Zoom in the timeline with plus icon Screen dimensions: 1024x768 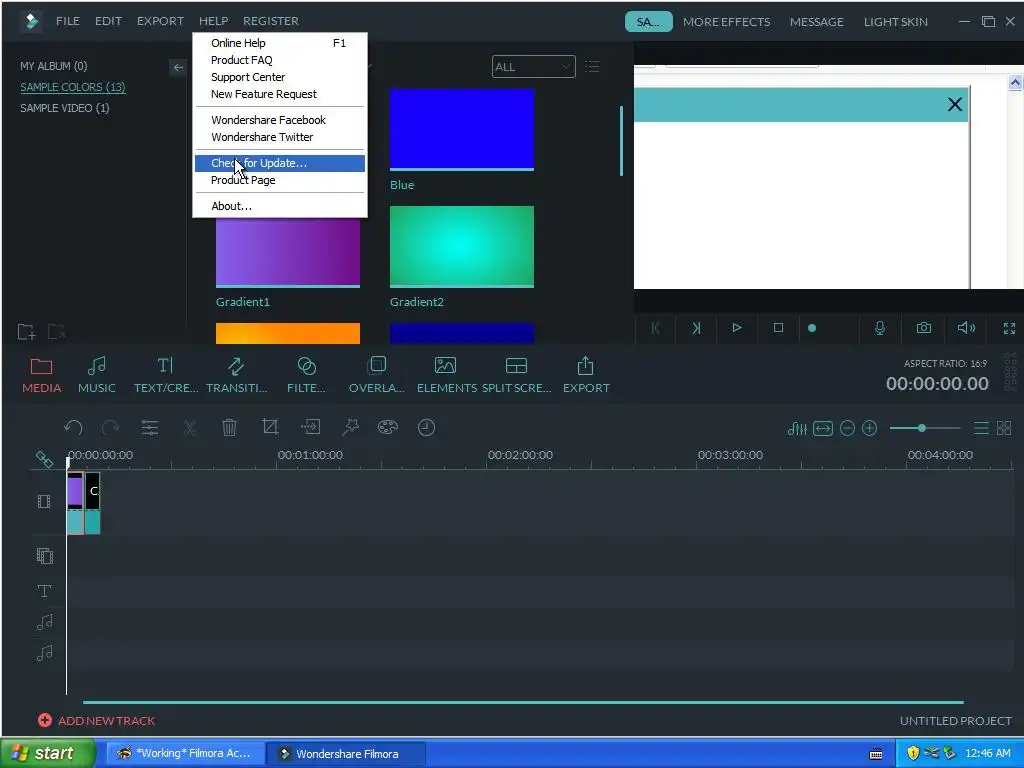[869, 428]
